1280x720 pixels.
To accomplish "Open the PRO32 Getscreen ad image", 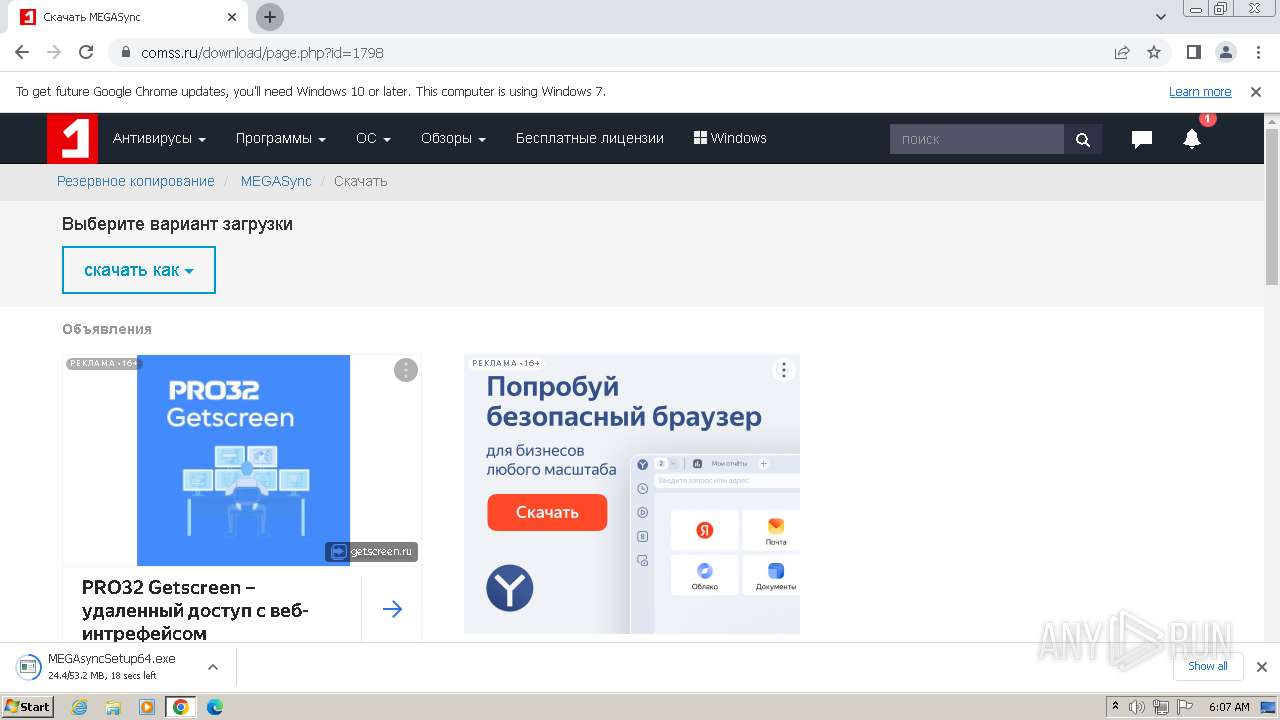I will pyautogui.click(x=243, y=460).
